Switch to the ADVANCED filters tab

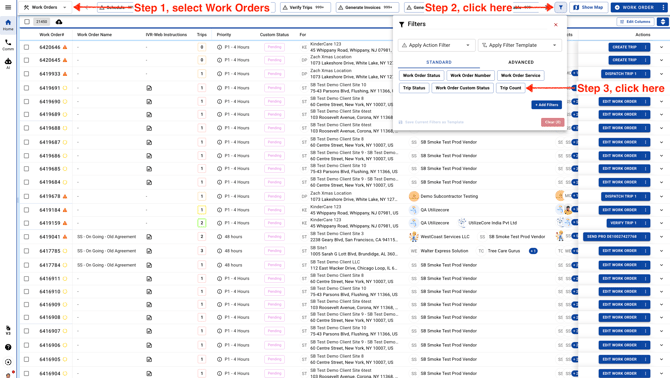520,62
